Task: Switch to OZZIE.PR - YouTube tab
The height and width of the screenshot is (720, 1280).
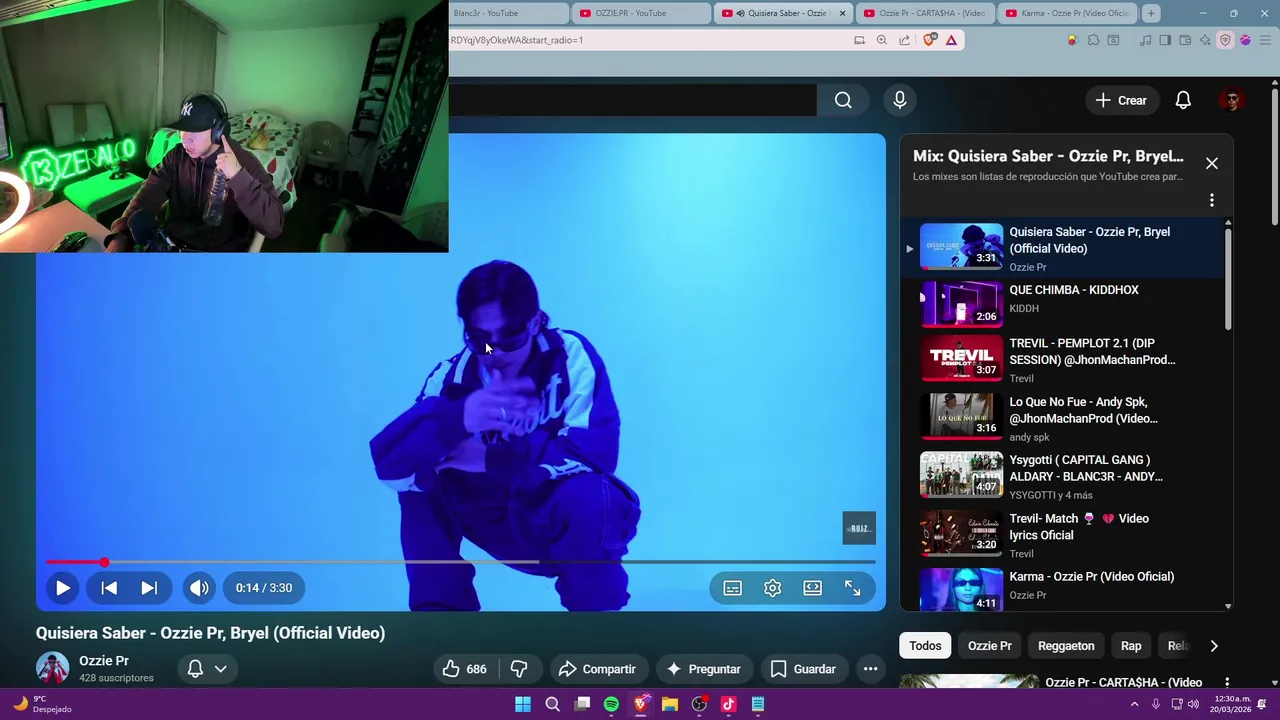Action: (x=640, y=13)
